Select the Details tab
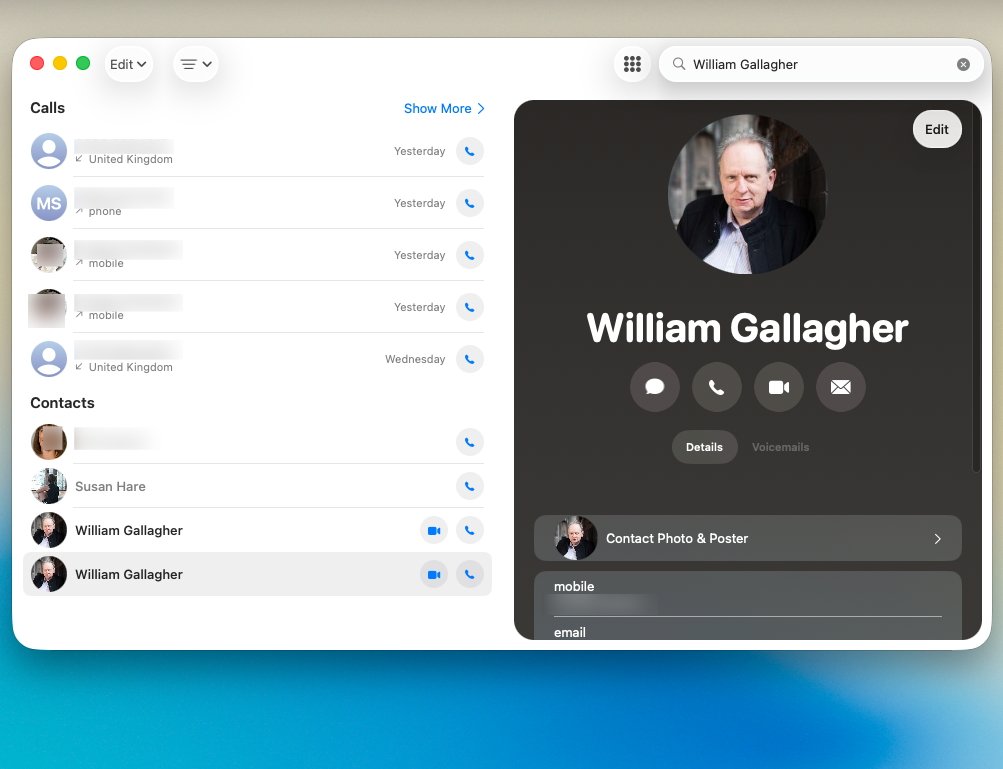The image size is (1003, 769). pyautogui.click(x=704, y=447)
